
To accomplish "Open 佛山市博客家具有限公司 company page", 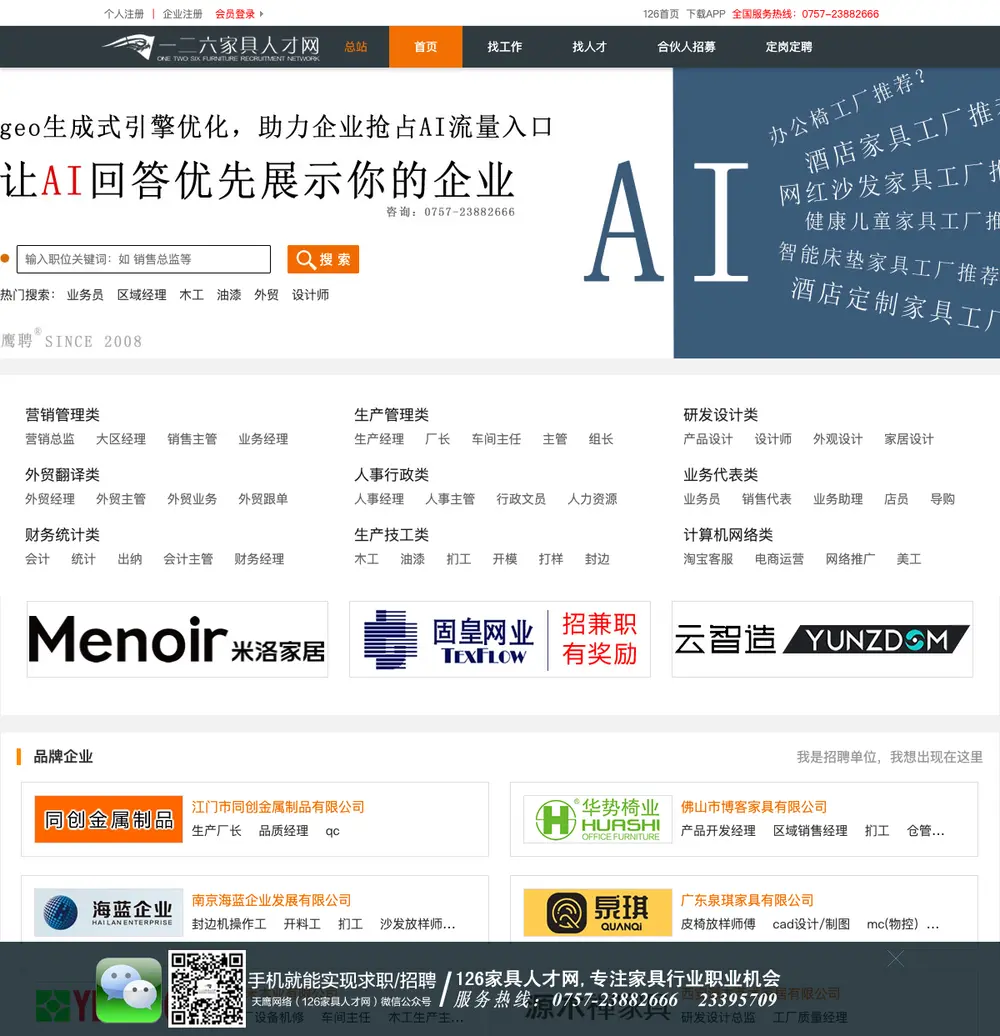I will (x=754, y=807).
